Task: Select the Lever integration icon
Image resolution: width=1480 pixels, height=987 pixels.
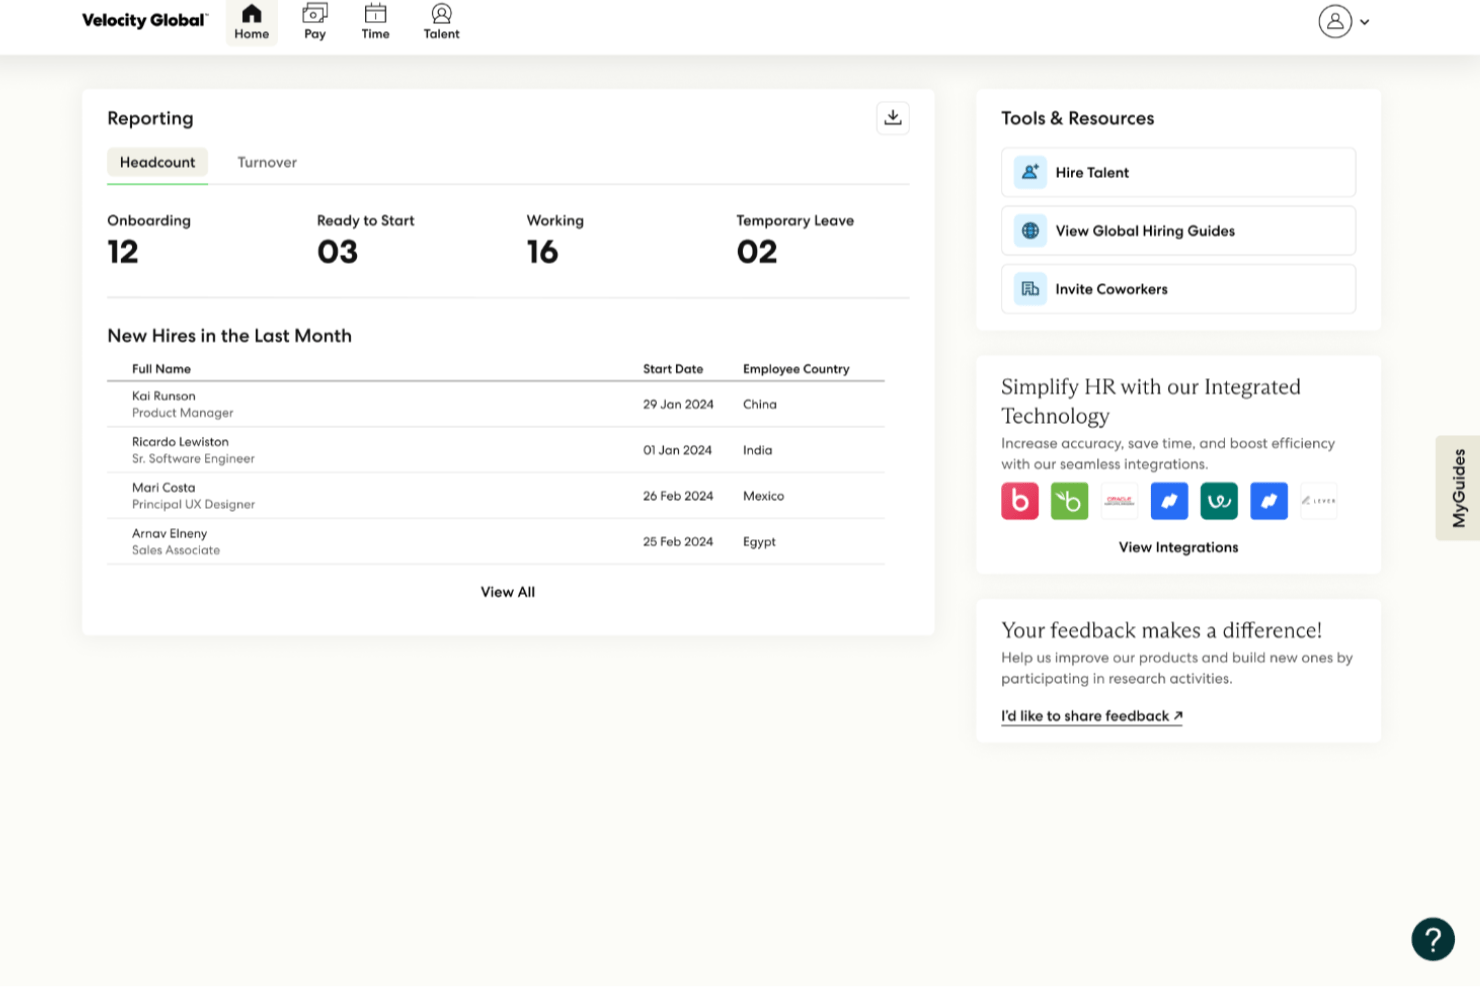Action: point(1318,501)
